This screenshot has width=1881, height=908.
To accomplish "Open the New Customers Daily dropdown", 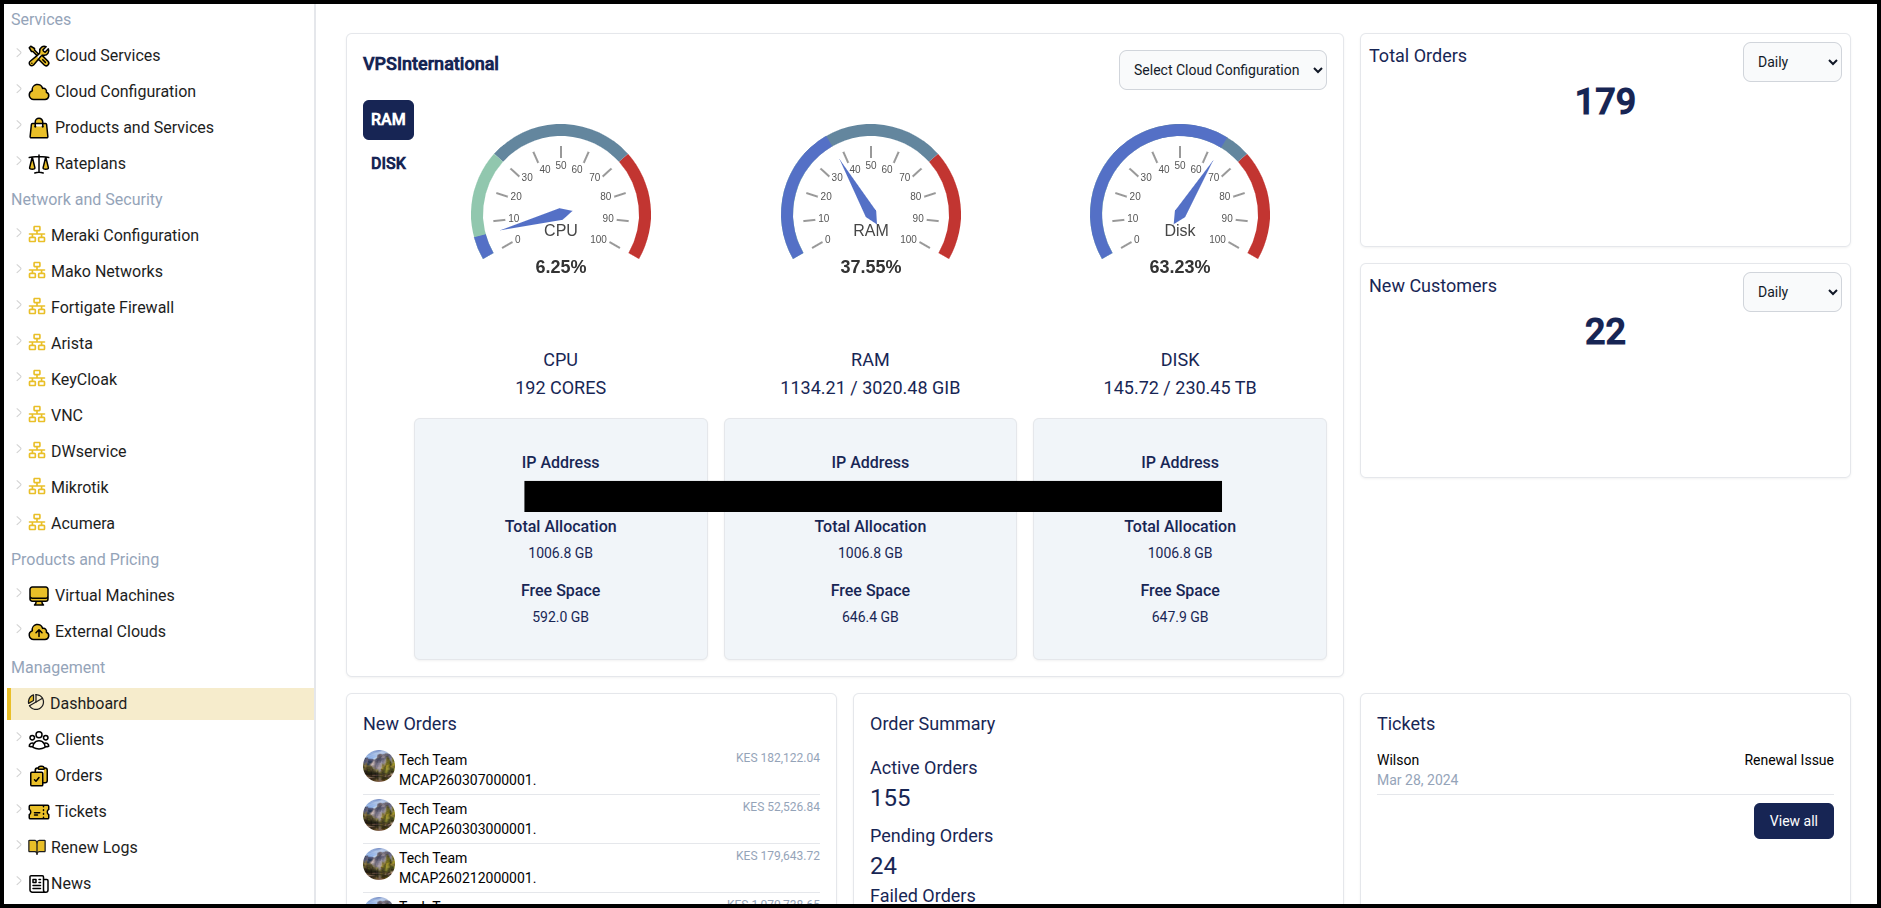I will coord(1792,292).
